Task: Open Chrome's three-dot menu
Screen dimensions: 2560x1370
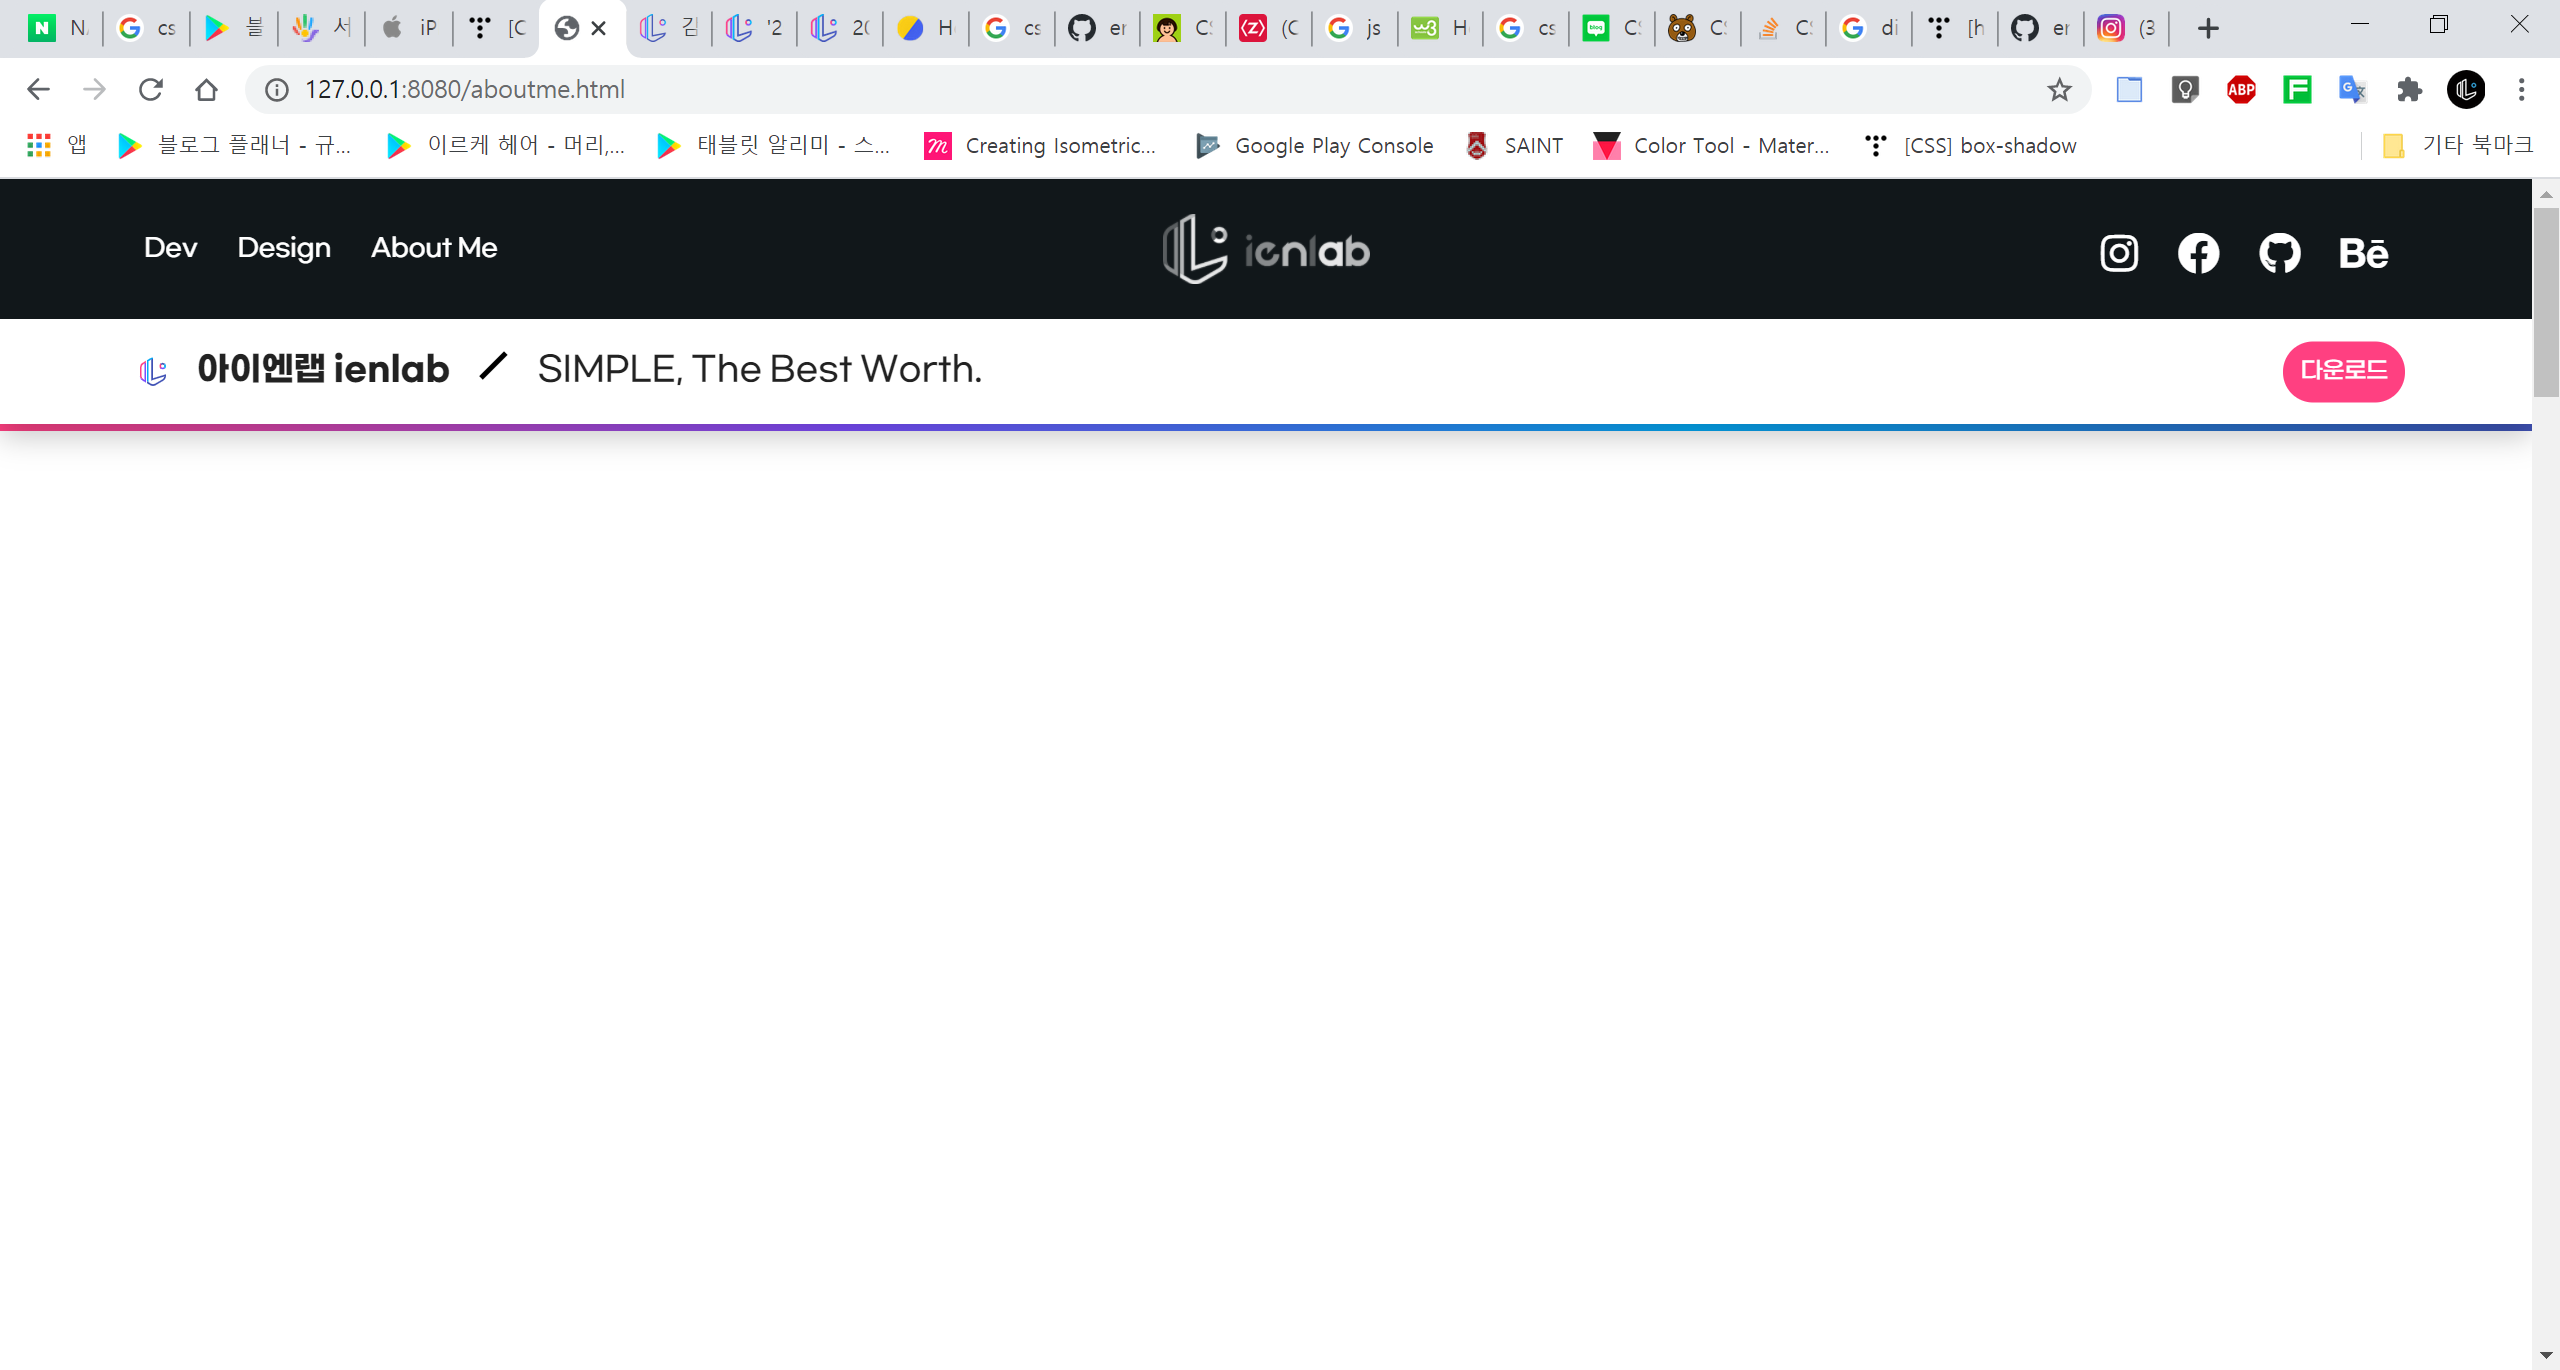Action: [x=2521, y=90]
